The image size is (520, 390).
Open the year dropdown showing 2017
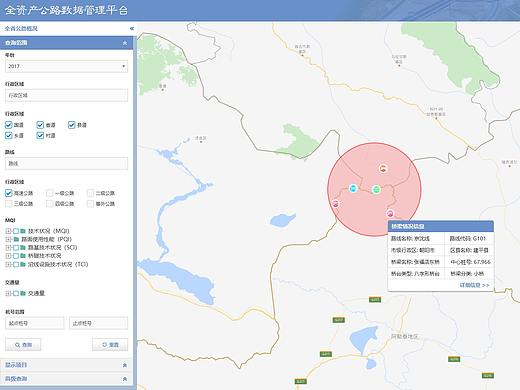(x=66, y=66)
